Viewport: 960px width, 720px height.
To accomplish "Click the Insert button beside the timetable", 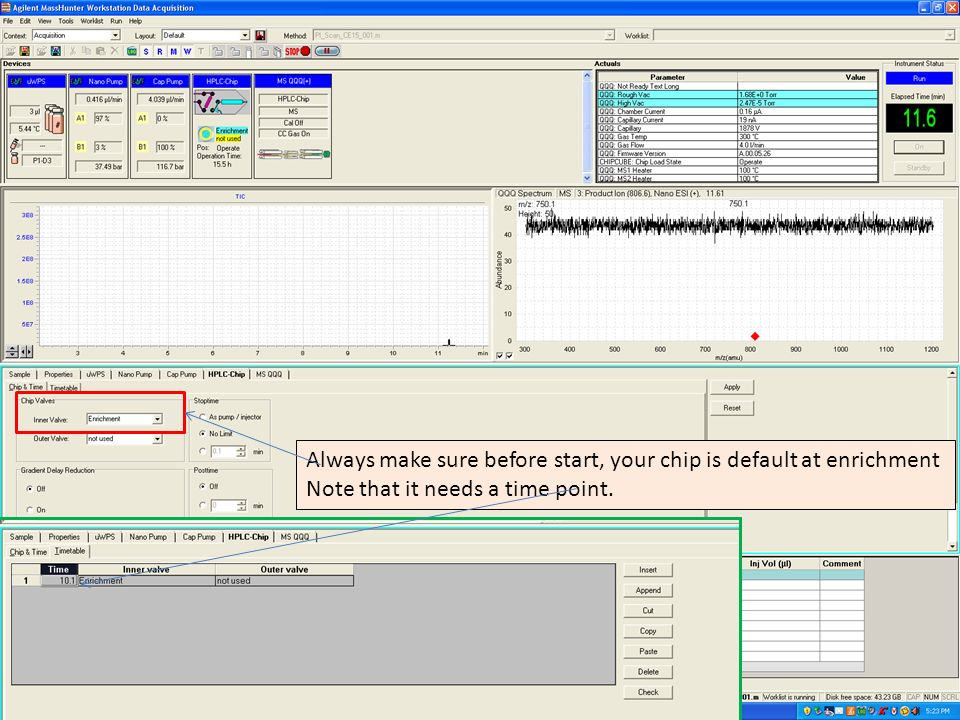I will (x=648, y=570).
